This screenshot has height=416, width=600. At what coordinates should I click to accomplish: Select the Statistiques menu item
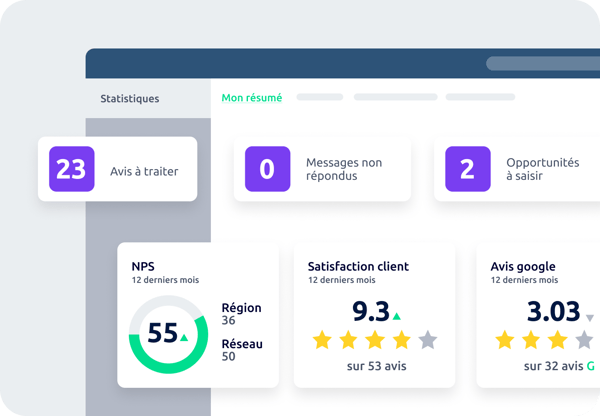(130, 99)
